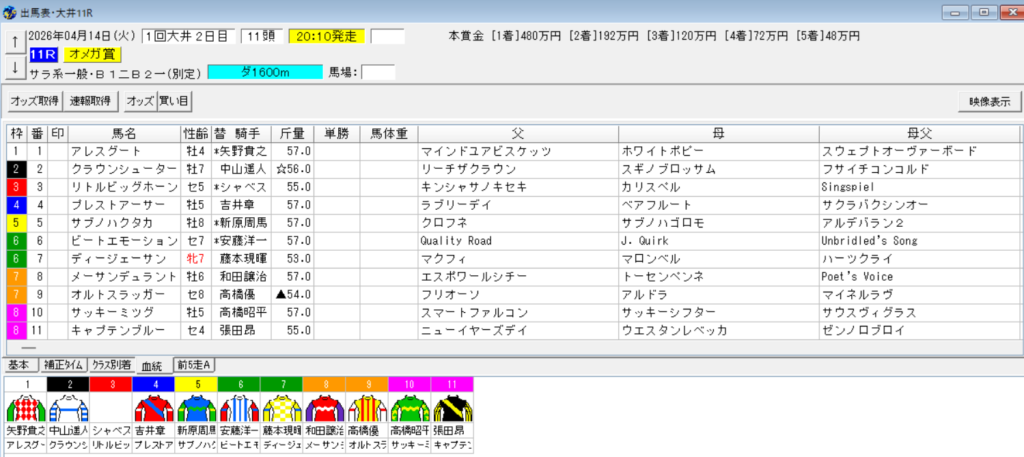Select jockey silk icon for 高橋優
Image resolution: width=1024 pixels, height=457 pixels.
(366, 408)
